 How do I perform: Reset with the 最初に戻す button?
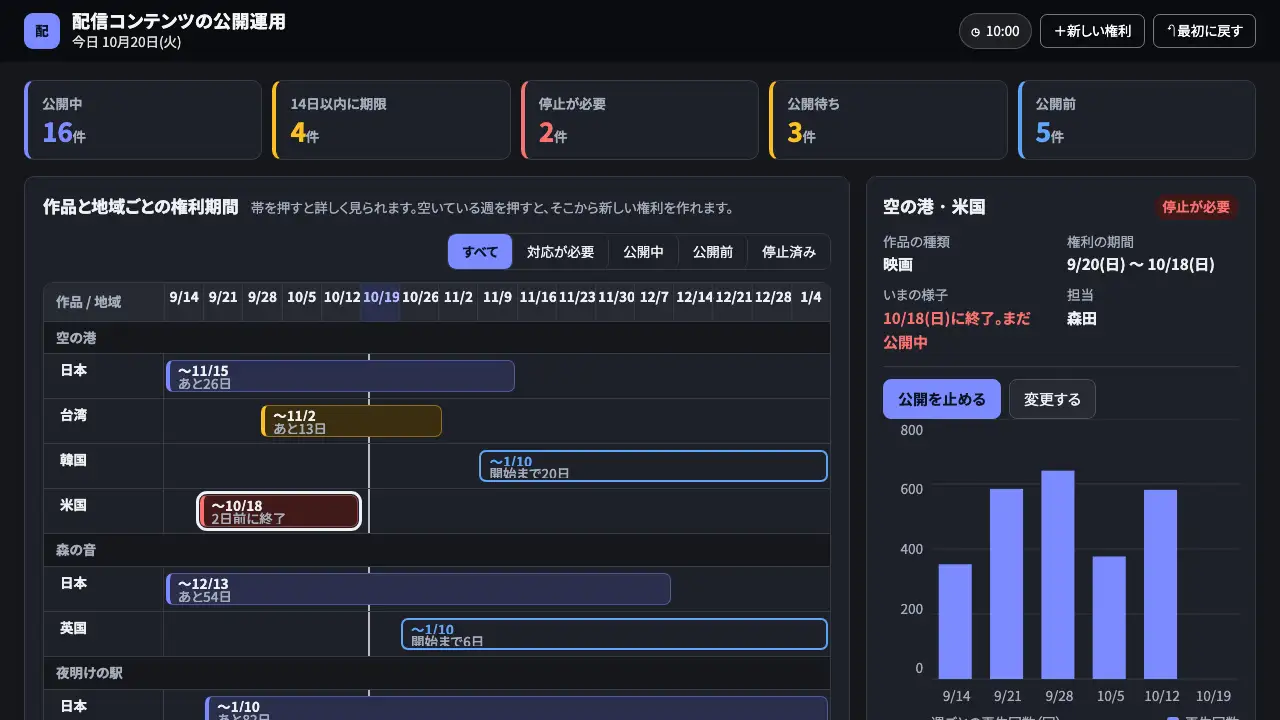click(1204, 31)
